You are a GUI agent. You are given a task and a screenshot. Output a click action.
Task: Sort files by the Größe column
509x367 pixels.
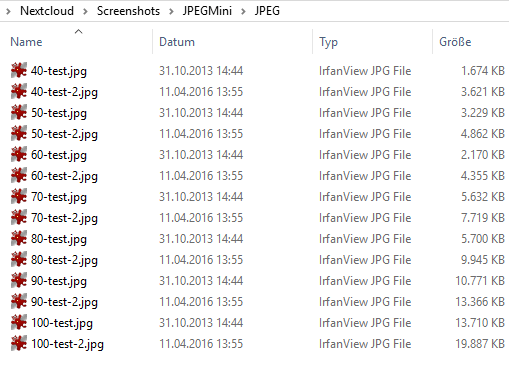pyautogui.click(x=455, y=42)
